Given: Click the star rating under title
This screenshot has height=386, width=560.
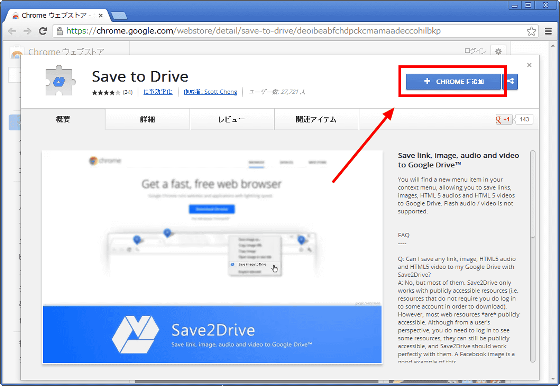Looking at the screenshot, I should click(x=106, y=92).
